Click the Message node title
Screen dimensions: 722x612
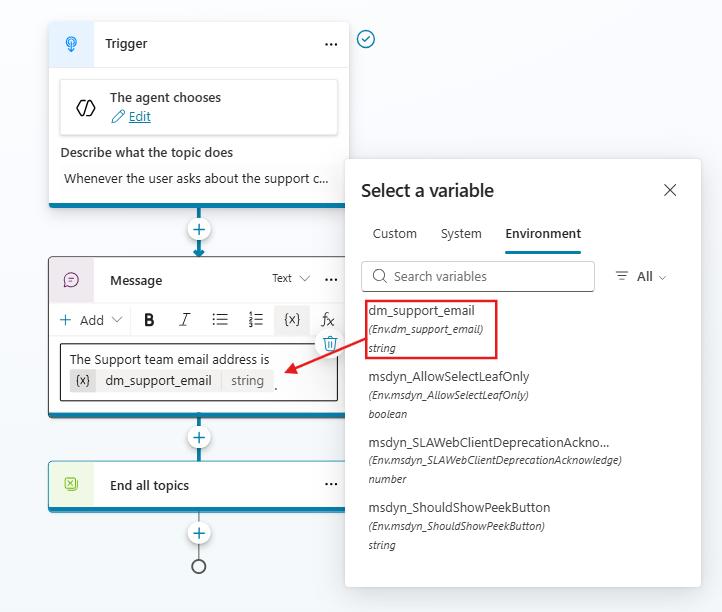[136, 280]
